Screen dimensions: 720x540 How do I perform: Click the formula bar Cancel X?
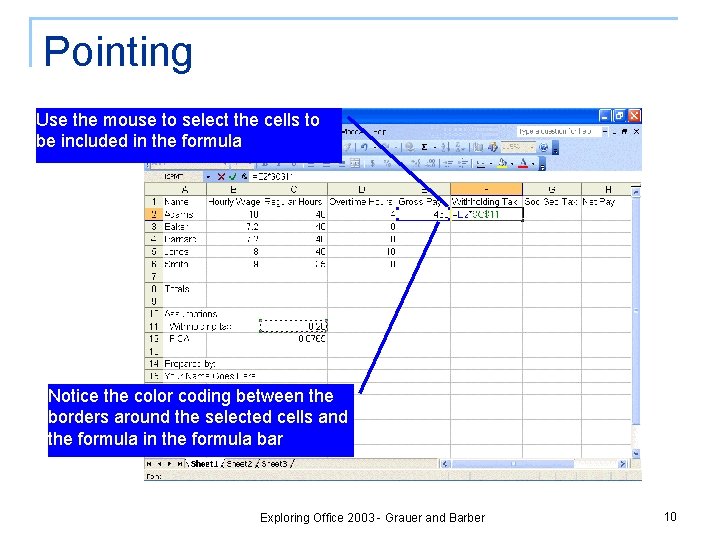pos(221,176)
